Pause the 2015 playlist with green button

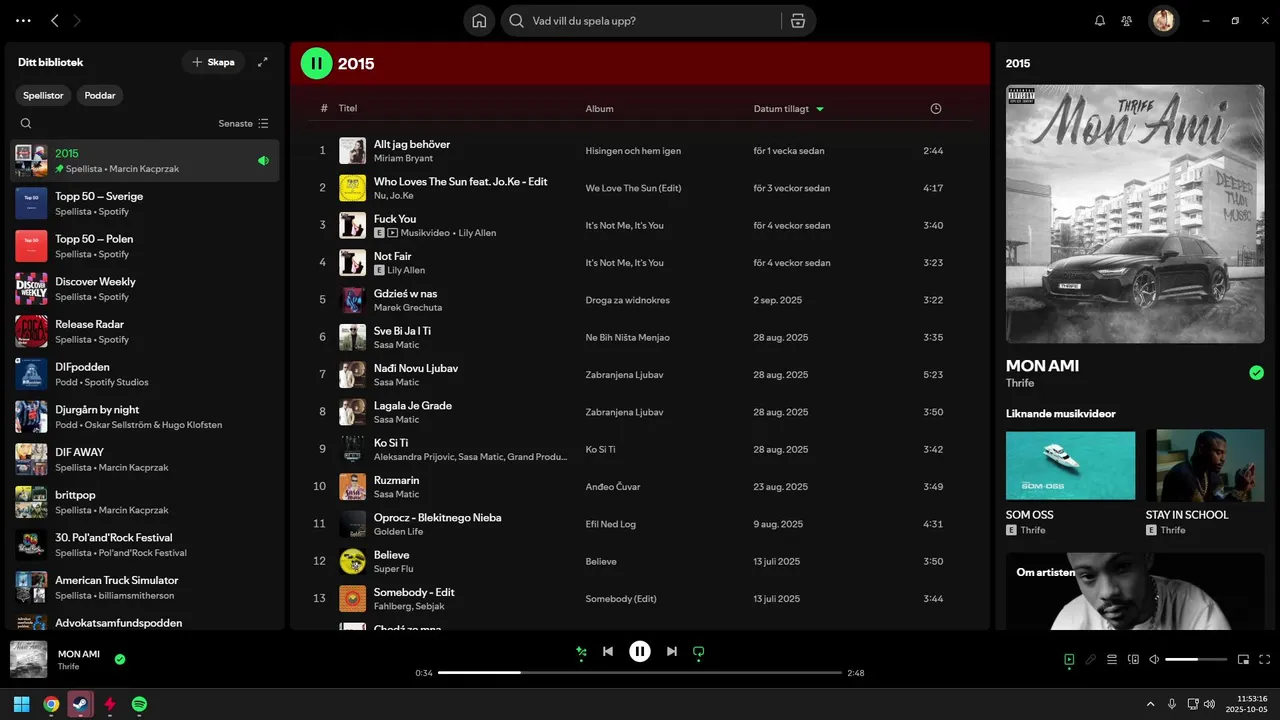click(316, 63)
